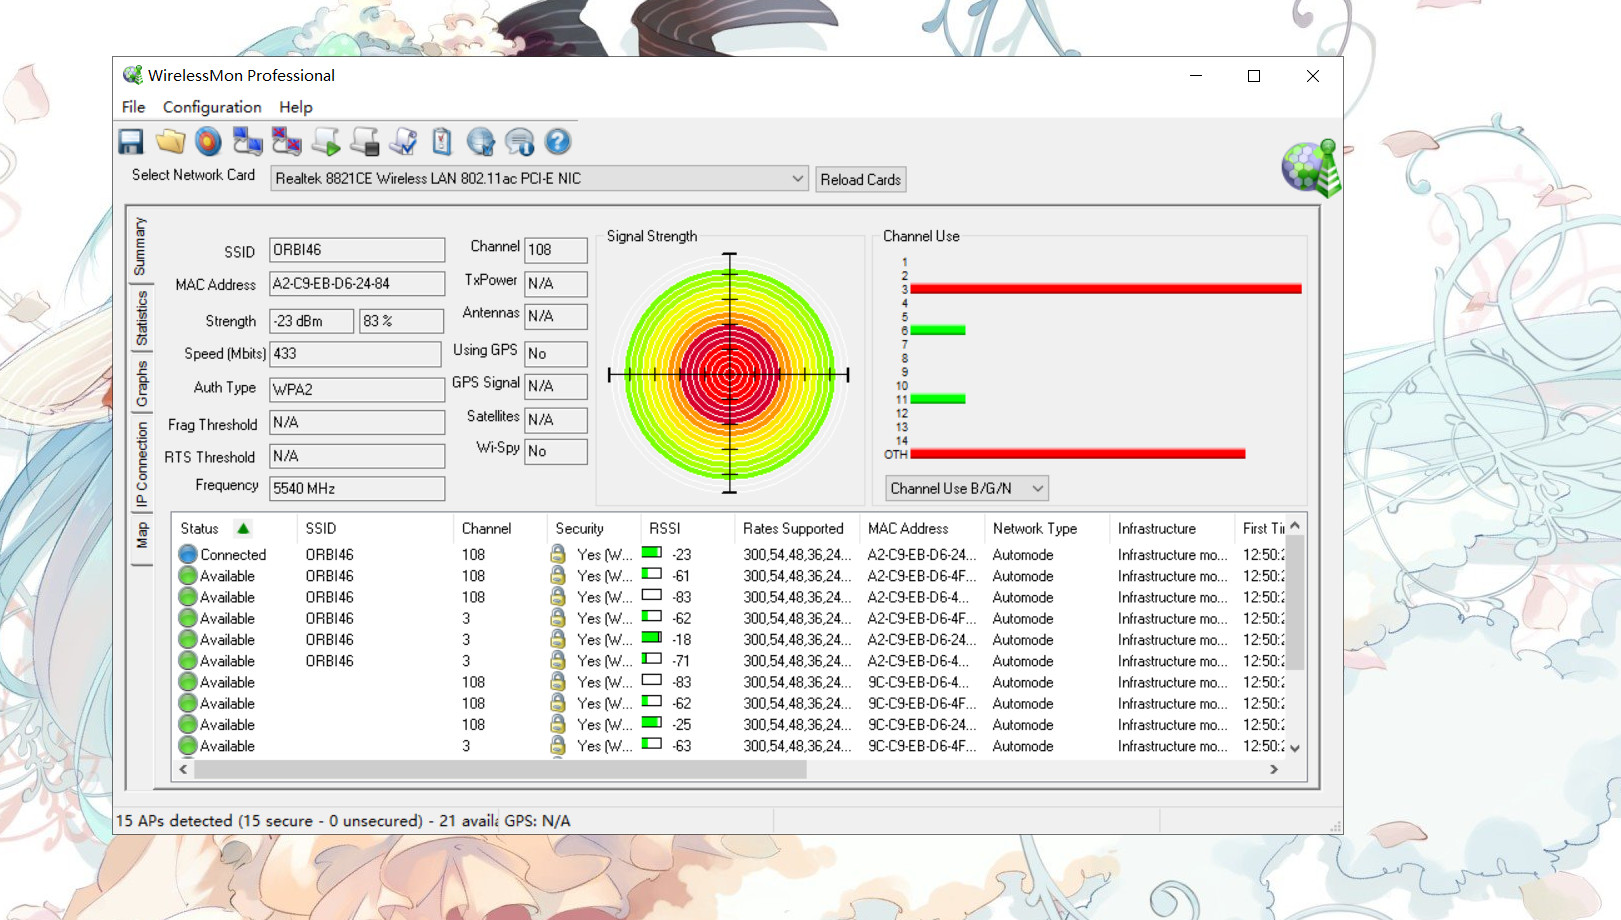Click the RSSI column header

pos(664,529)
